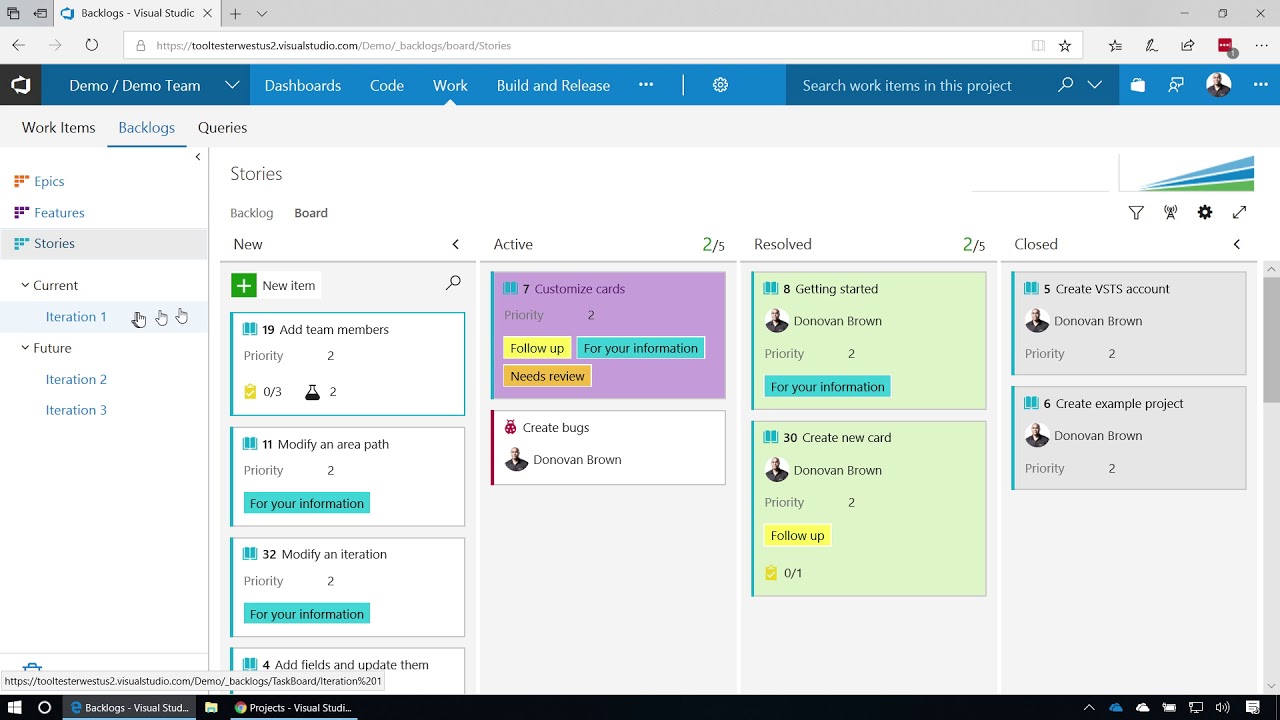Click the Needs review tag on Customize cards

(547, 376)
